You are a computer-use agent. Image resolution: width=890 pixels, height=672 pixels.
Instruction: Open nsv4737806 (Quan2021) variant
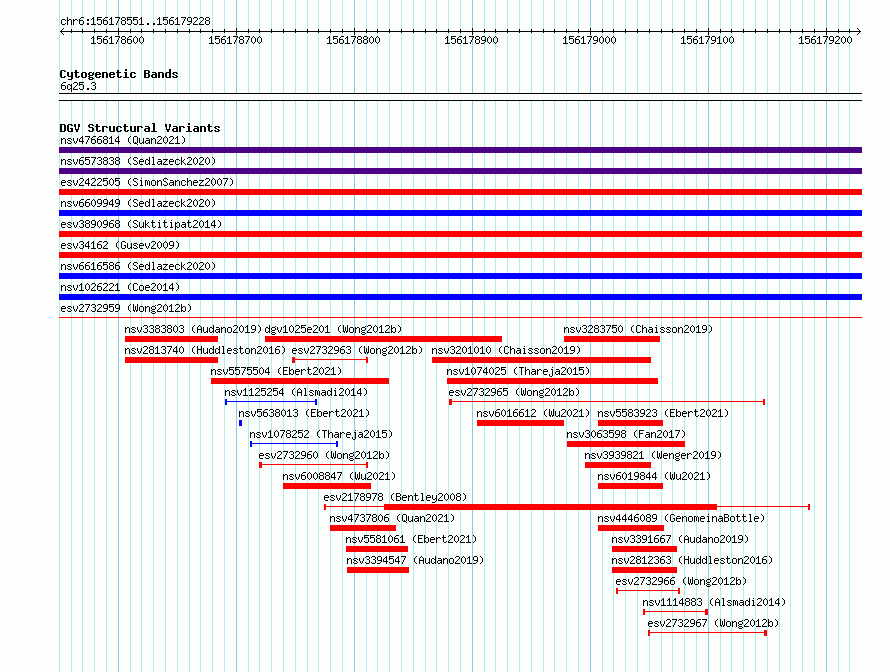pos(363,528)
